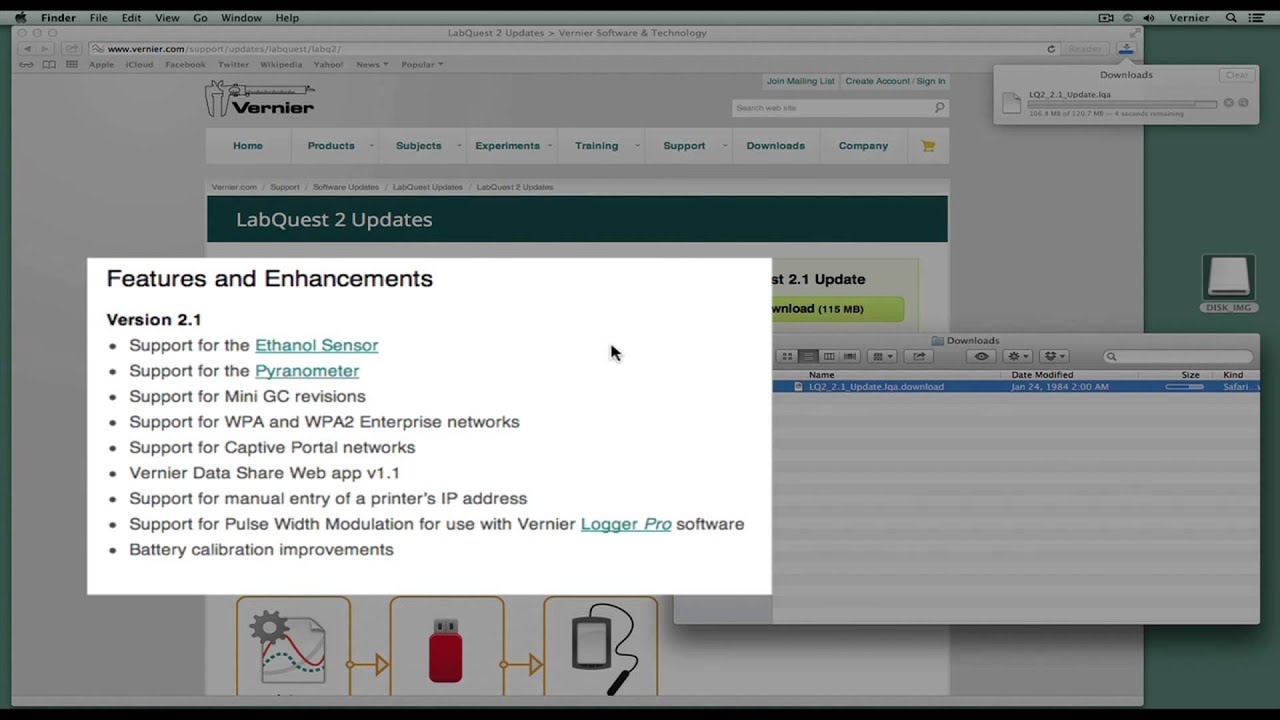
Task: Open the Downloads nav tab
Action: (x=775, y=146)
